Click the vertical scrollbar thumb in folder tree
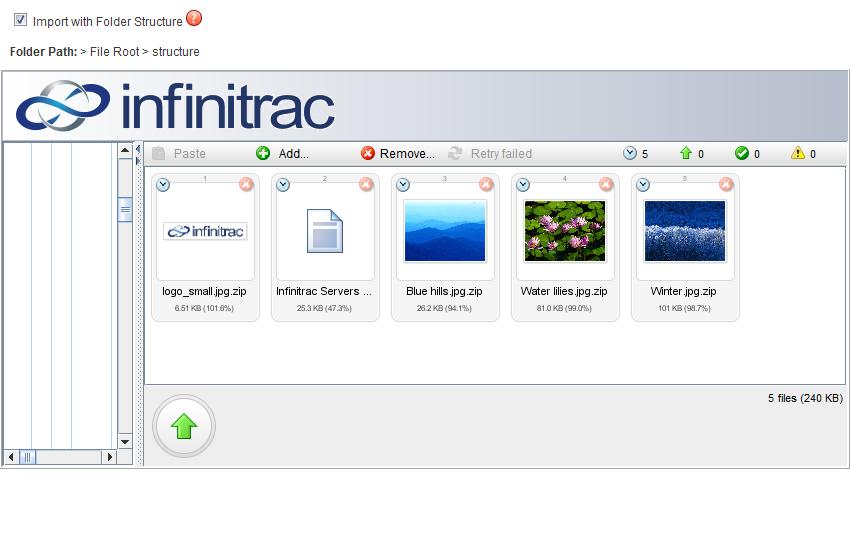Screen dimensions: 850x550 [x=125, y=209]
